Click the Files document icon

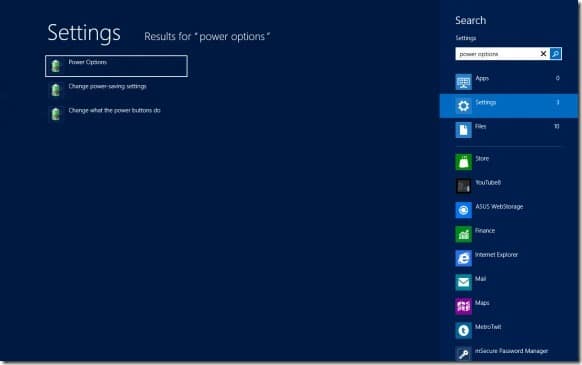[x=464, y=130]
